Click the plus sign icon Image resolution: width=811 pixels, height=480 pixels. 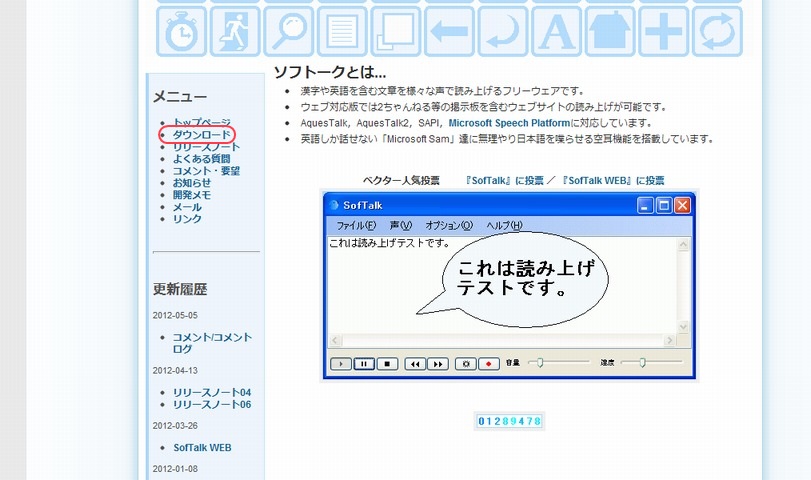click(x=663, y=31)
